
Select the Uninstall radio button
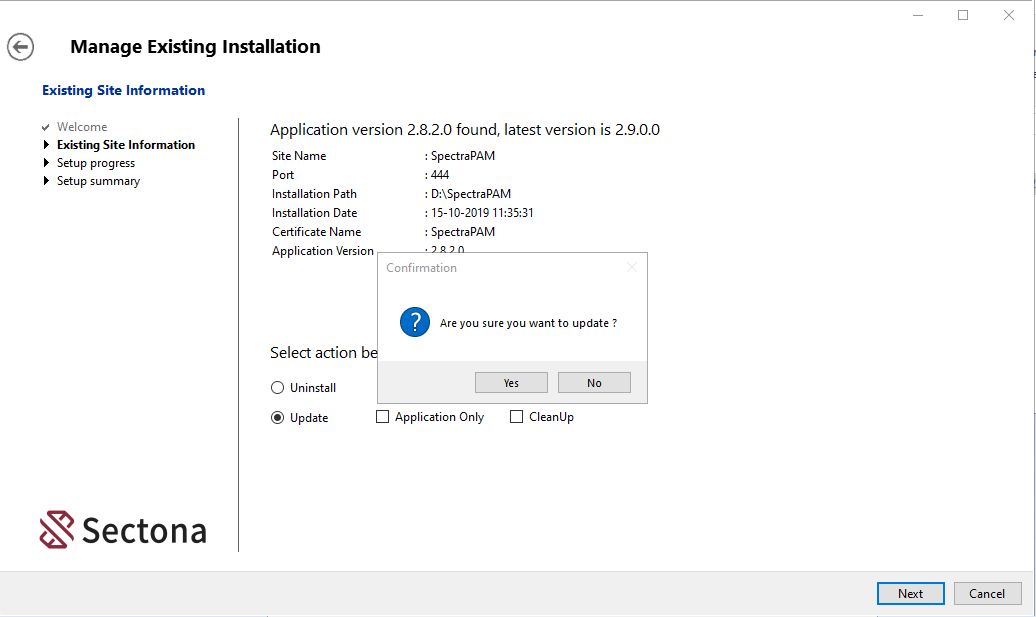[x=278, y=388]
